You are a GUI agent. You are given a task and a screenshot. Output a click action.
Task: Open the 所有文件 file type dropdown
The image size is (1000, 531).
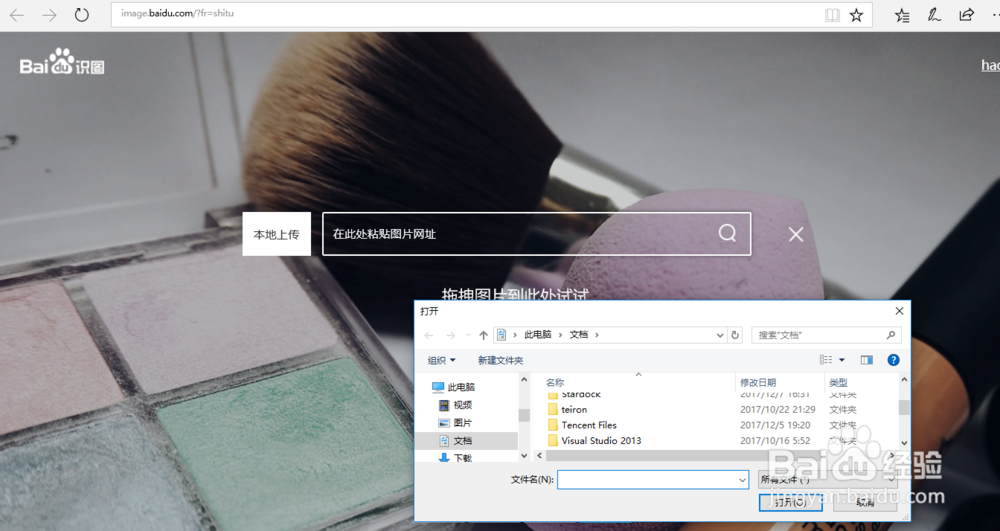(x=828, y=479)
